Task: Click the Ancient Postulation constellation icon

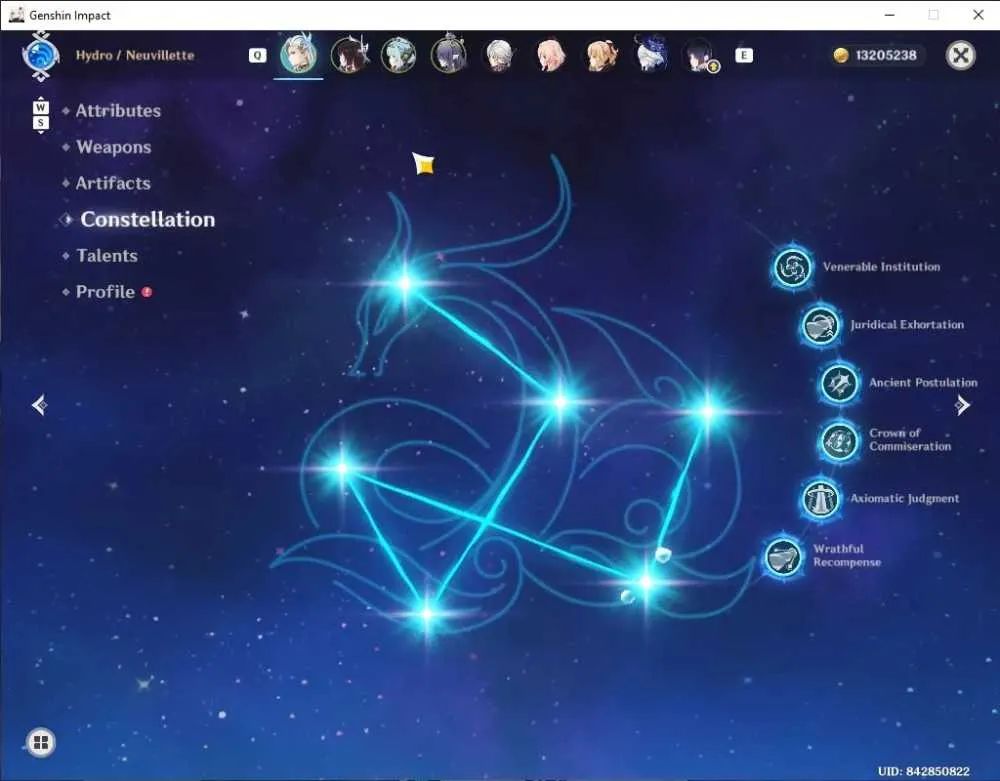Action: pyautogui.click(x=839, y=383)
